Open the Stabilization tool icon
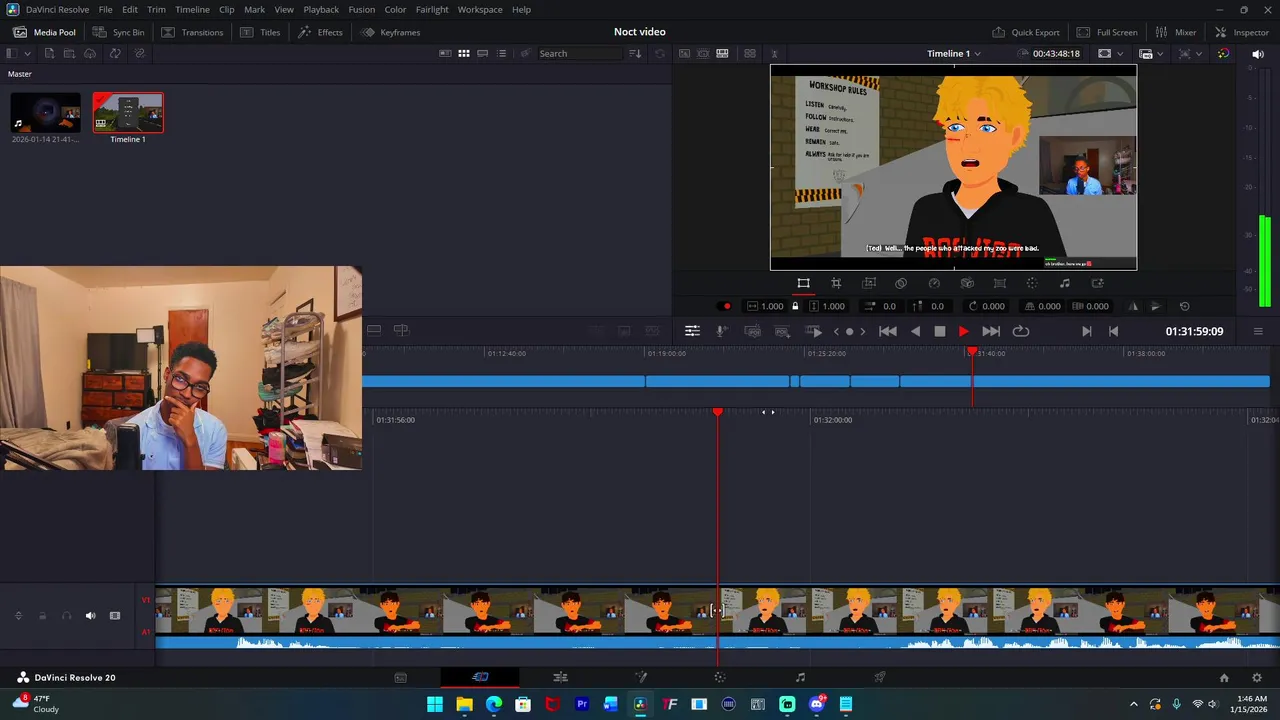 point(967,283)
